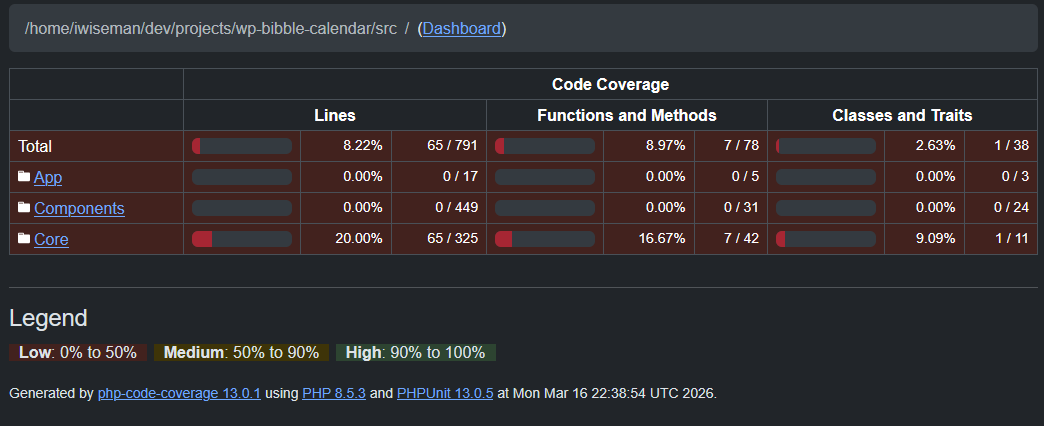Click the folder icon beside App
Screen dimensions: 1044x426
point(24,176)
